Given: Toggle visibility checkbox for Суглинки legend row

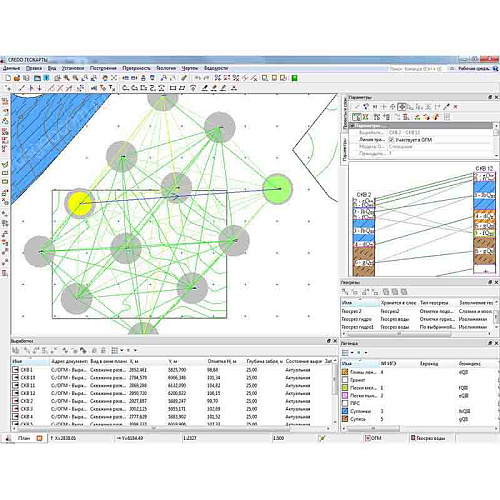Looking at the screenshot, I should click(x=345, y=411).
